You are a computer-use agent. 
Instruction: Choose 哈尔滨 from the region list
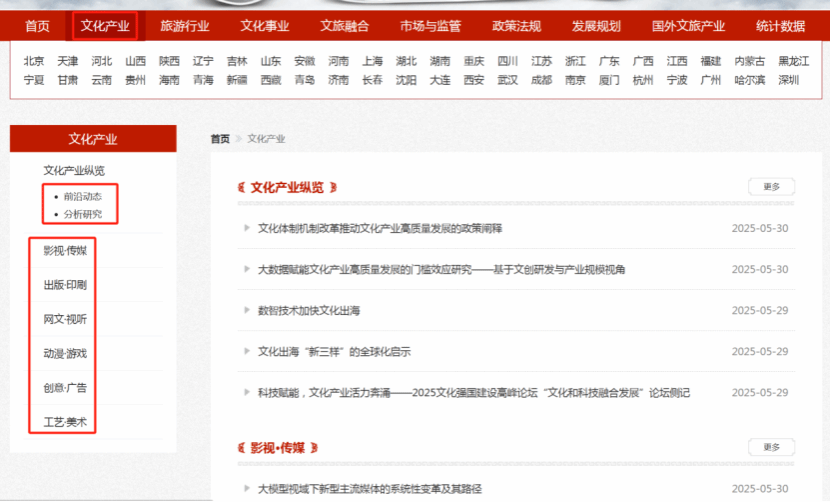[750, 80]
